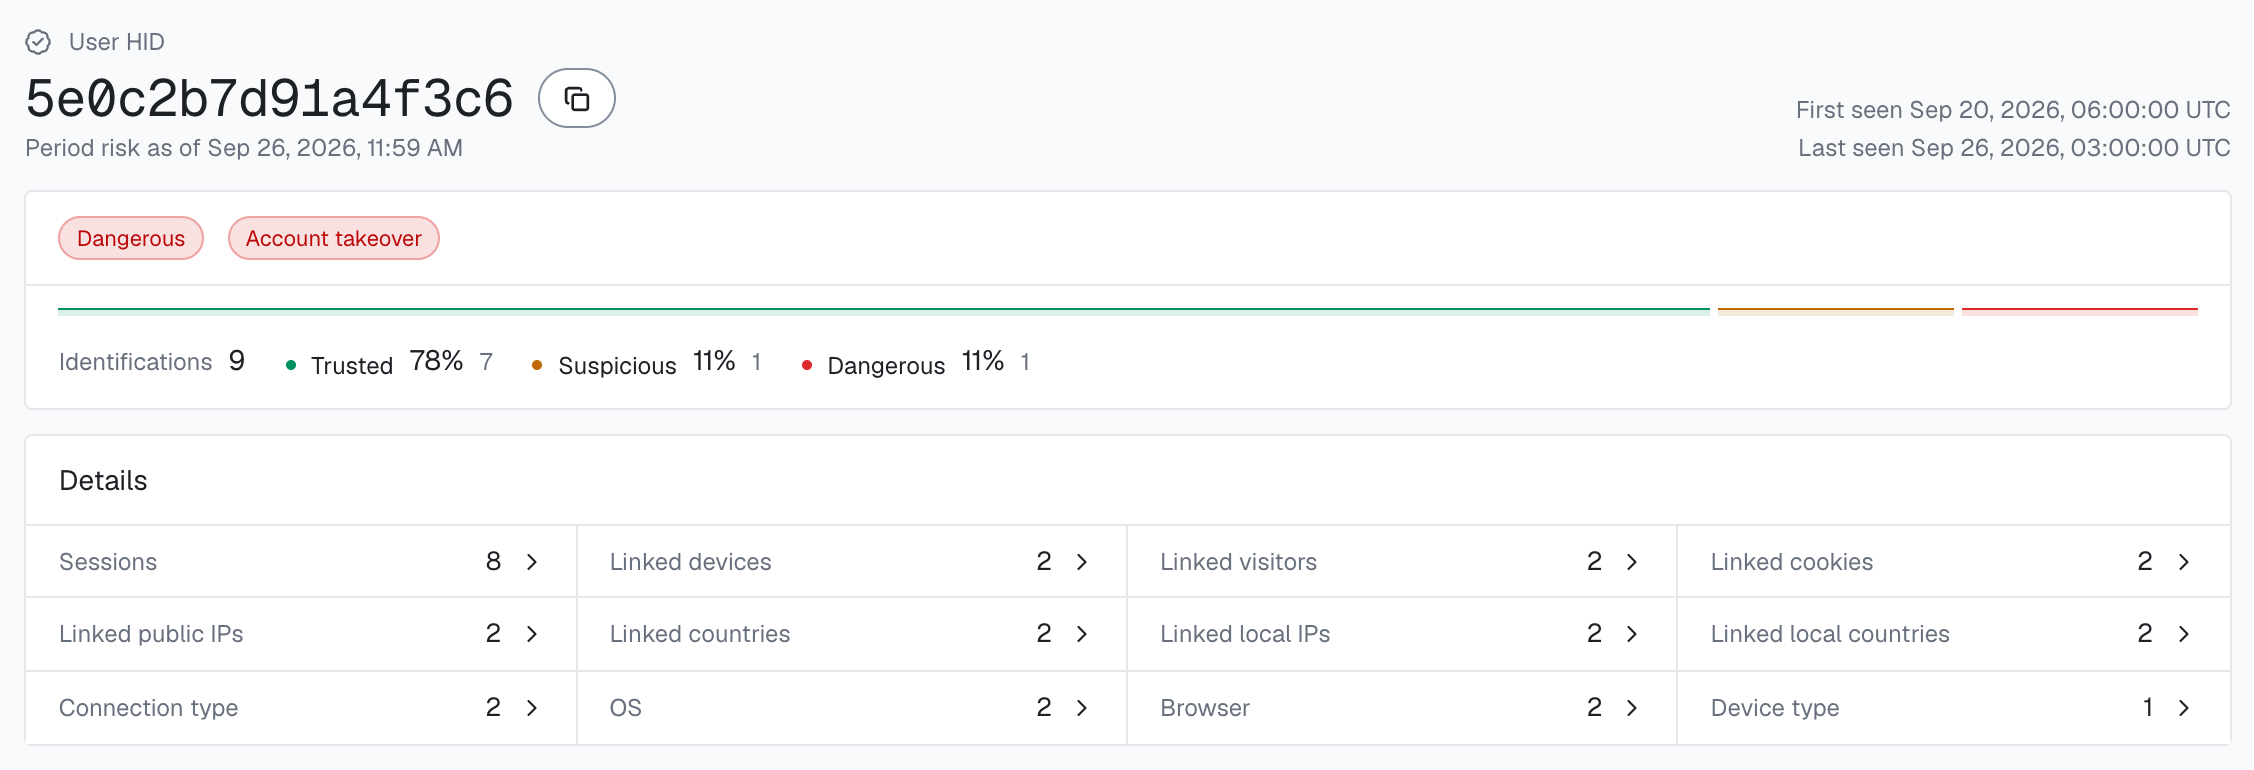Expand the Linked devices chevron
The height and width of the screenshot is (770, 2254).
tap(1082, 562)
